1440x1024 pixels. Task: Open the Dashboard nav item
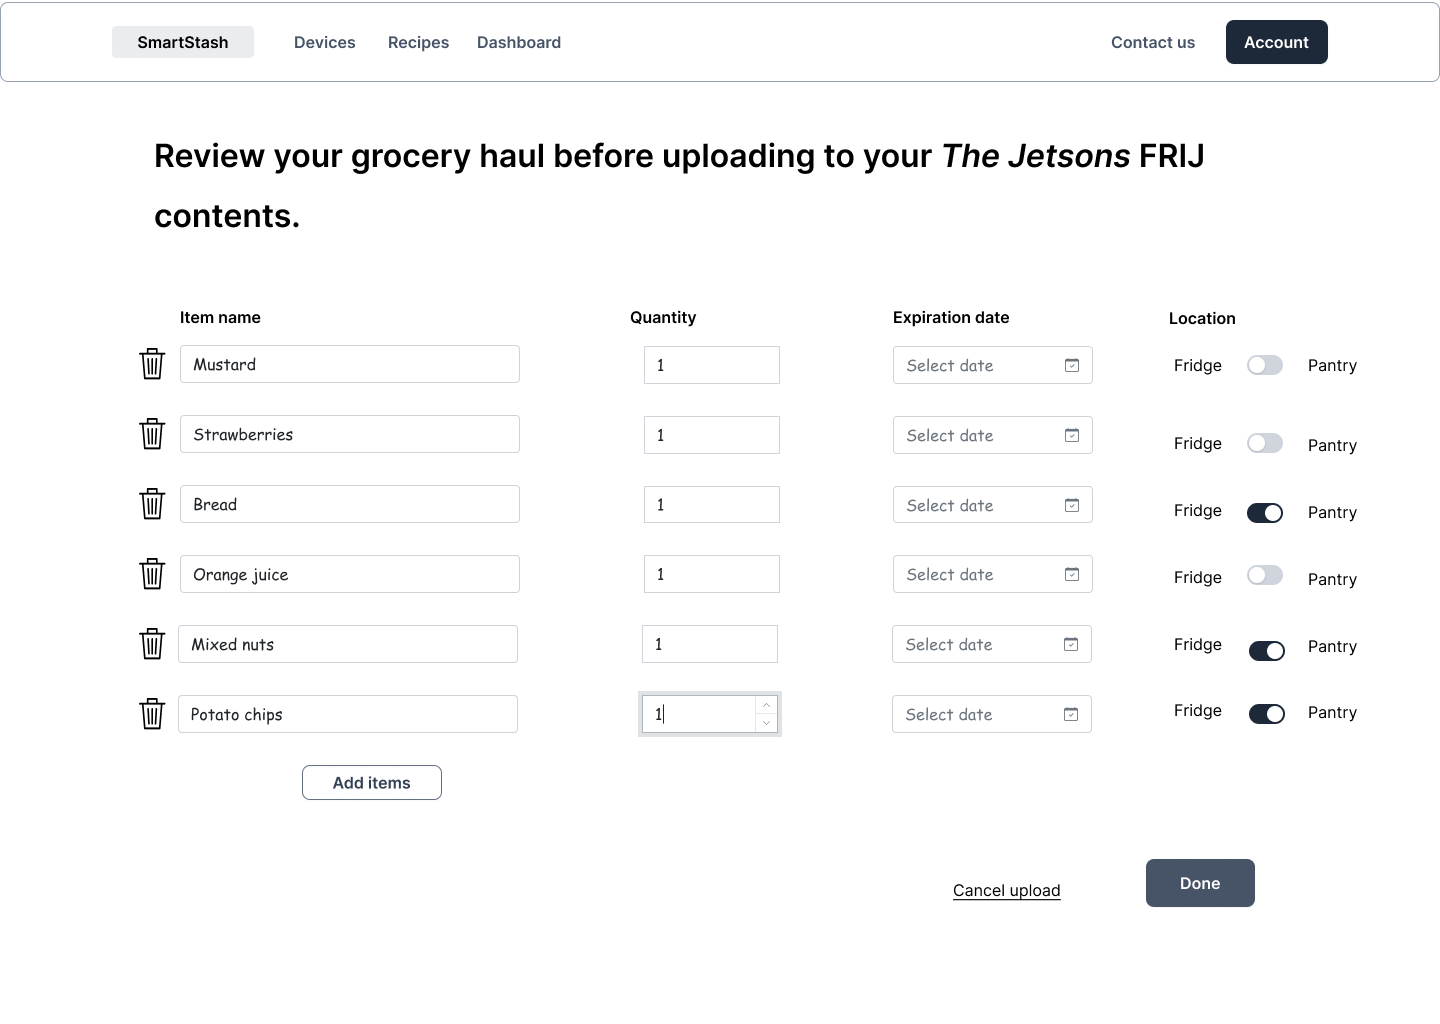click(x=519, y=42)
